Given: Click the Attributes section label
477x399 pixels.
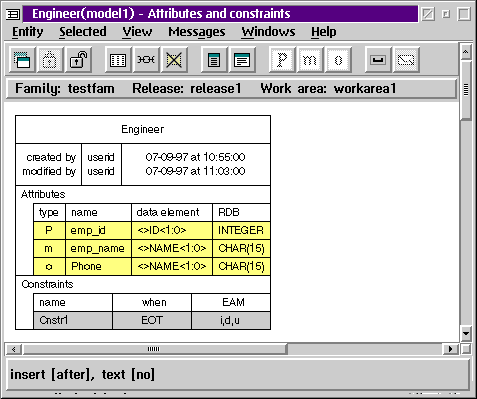Looking at the screenshot, I should pyautogui.click(x=43, y=194).
